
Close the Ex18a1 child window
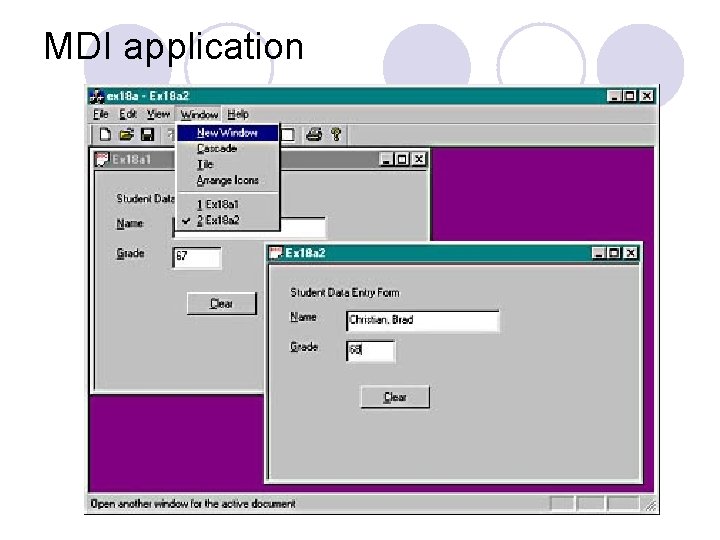coord(419,159)
